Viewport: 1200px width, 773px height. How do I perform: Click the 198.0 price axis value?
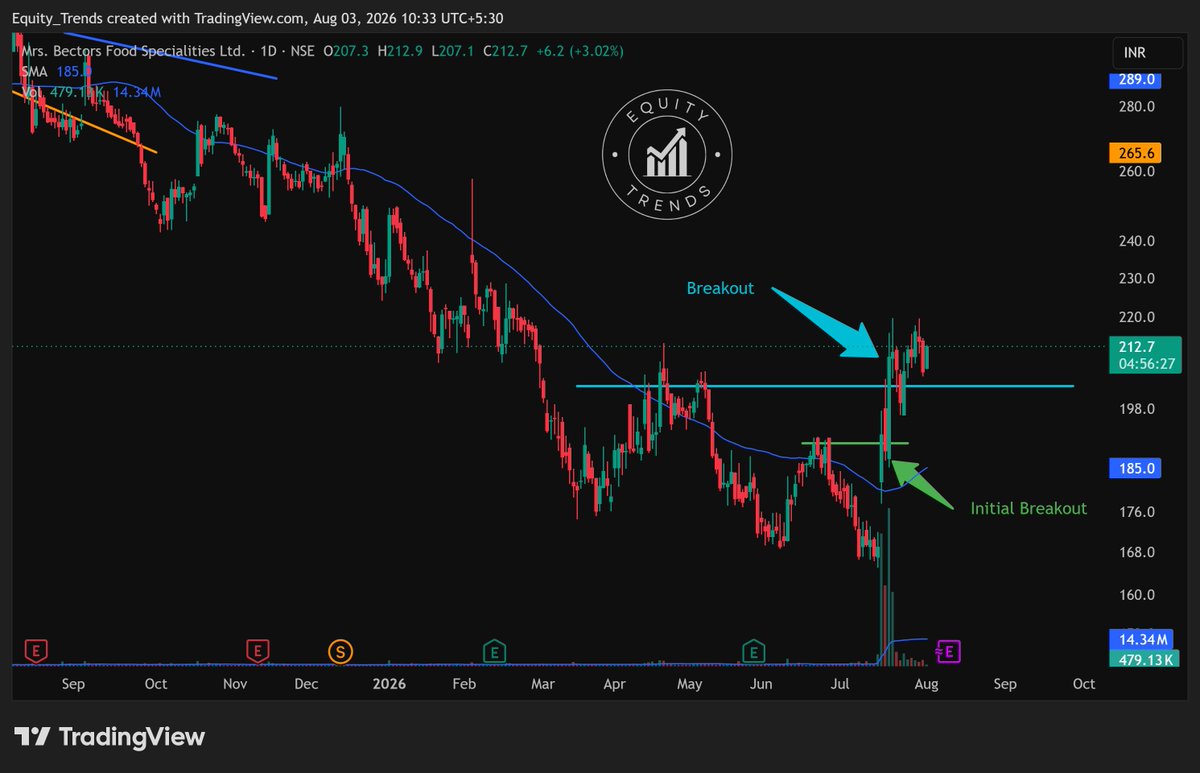(1139, 409)
